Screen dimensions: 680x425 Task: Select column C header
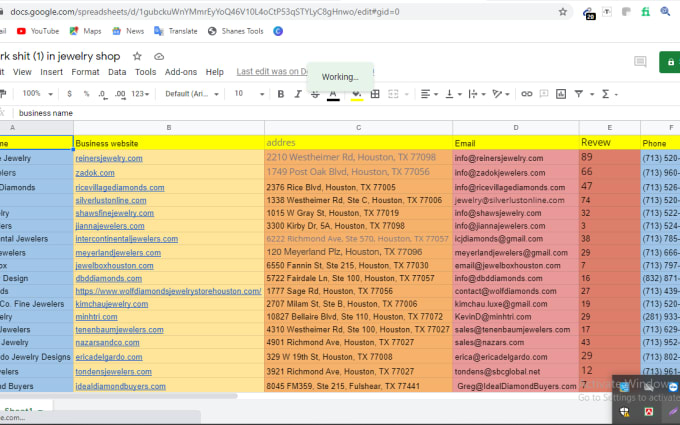pyautogui.click(x=359, y=128)
